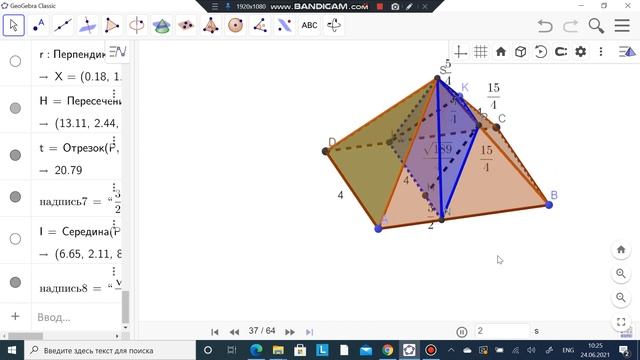Select the 37 / 64 step counter
Image resolution: width=640 pixels, height=360 pixels.
coord(262,331)
